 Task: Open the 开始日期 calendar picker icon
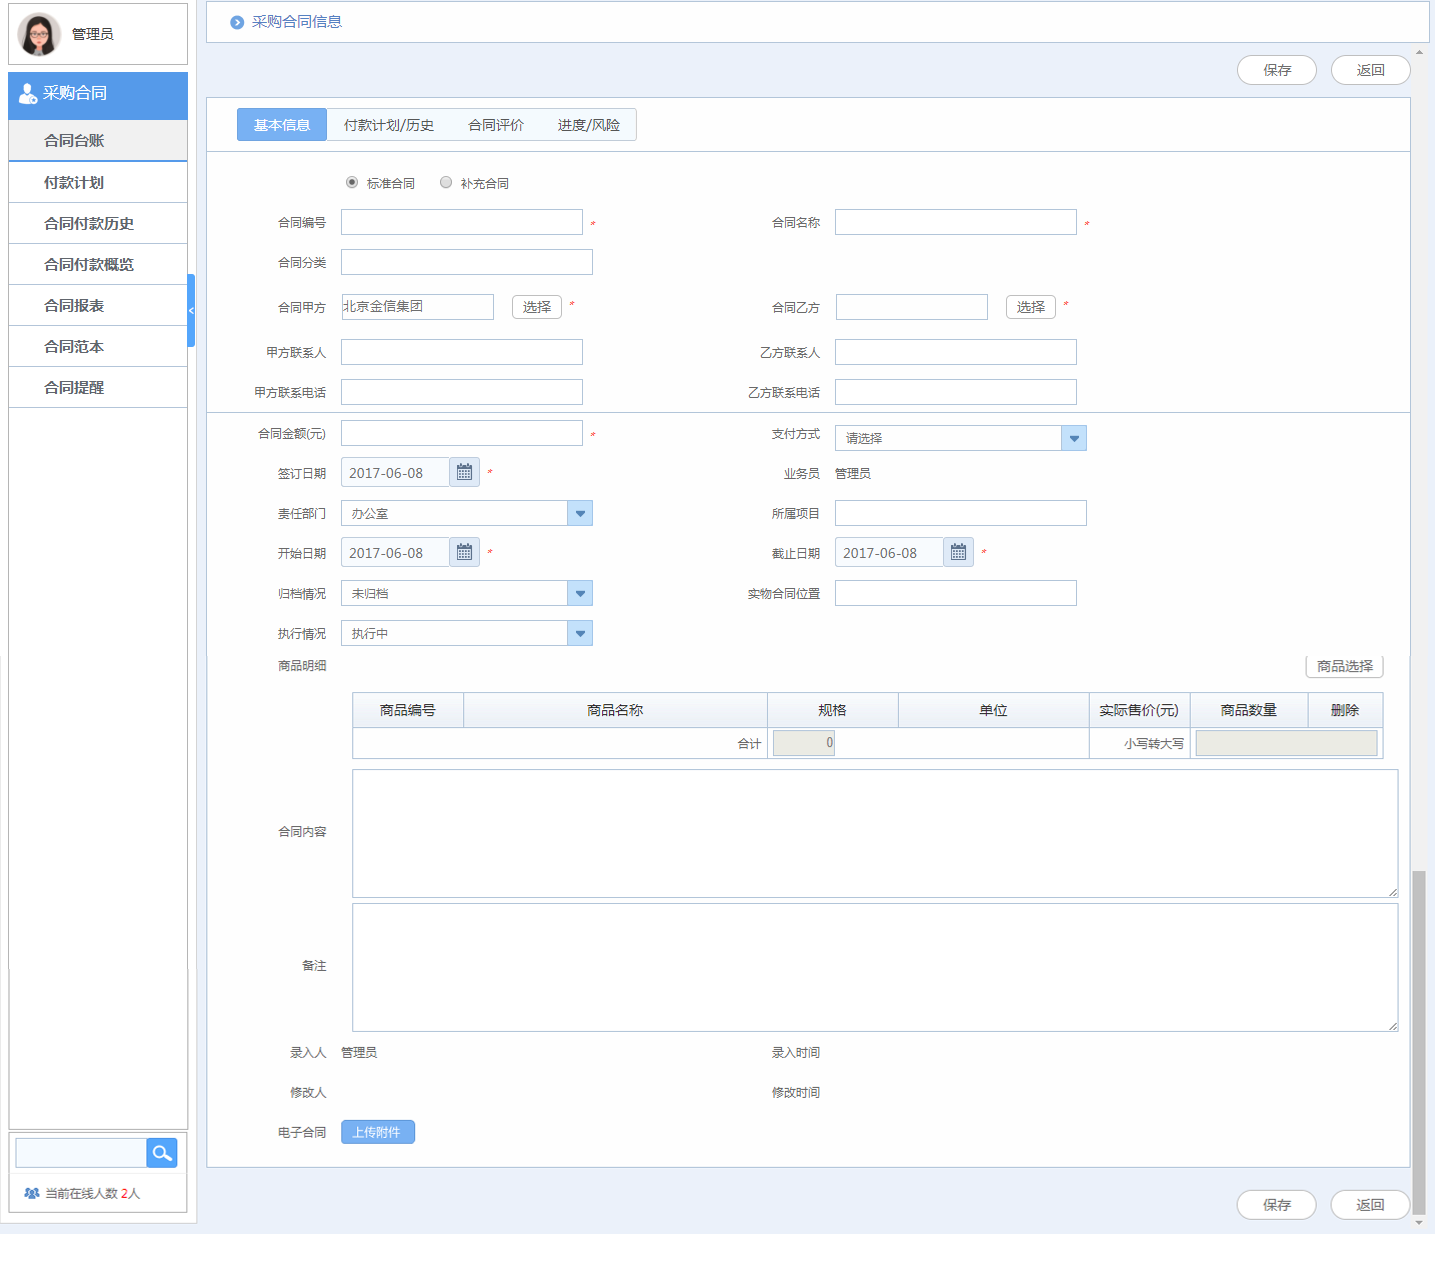click(x=464, y=553)
